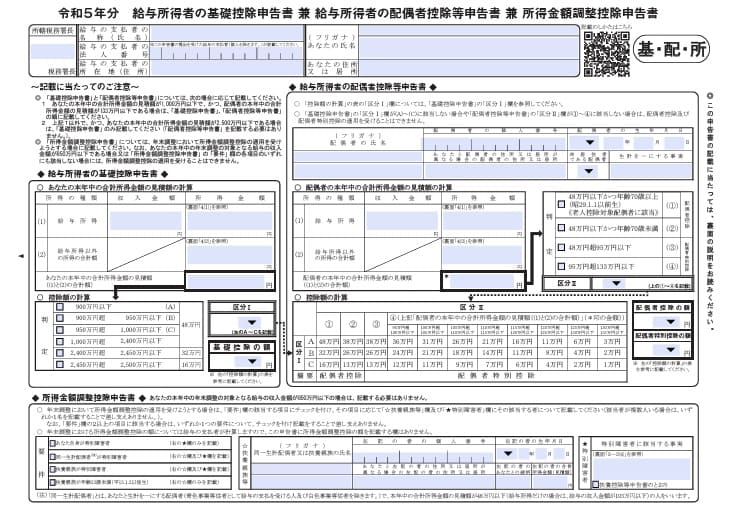Click your 給与所得 収入金額 field
This screenshot has height=514, width=734.
(x=146, y=220)
